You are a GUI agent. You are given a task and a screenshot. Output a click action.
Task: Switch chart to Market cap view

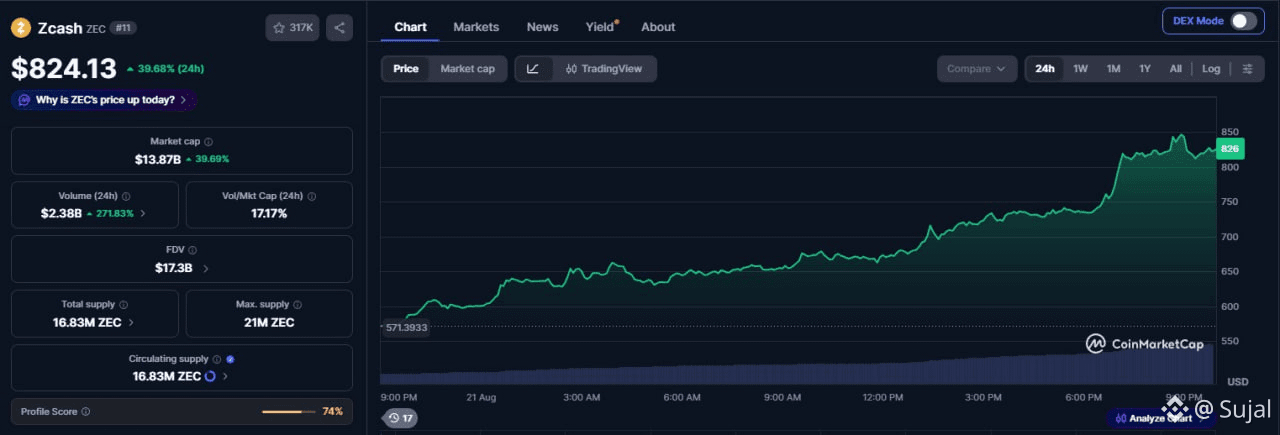click(x=467, y=69)
